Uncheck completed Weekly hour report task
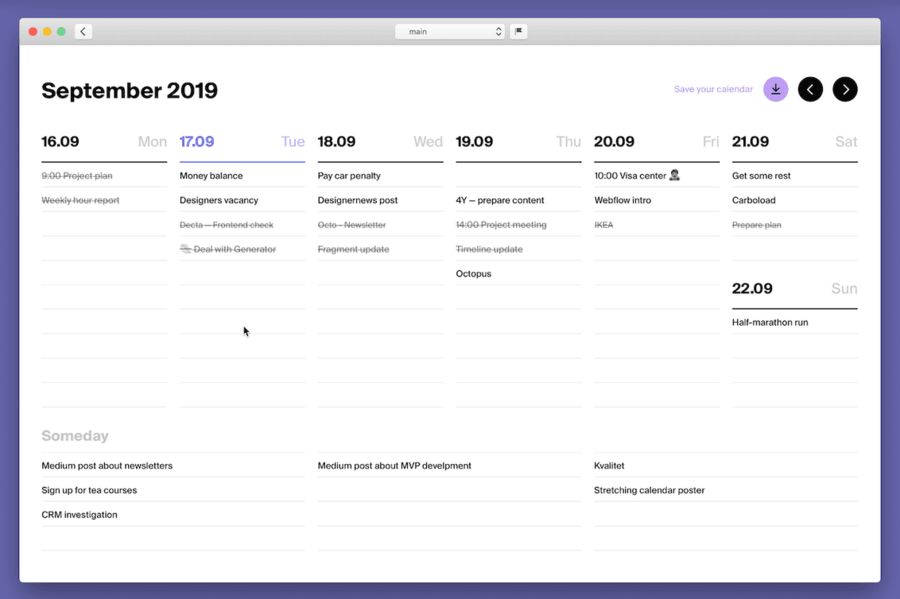The image size is (900, 599). click(80, 200)
